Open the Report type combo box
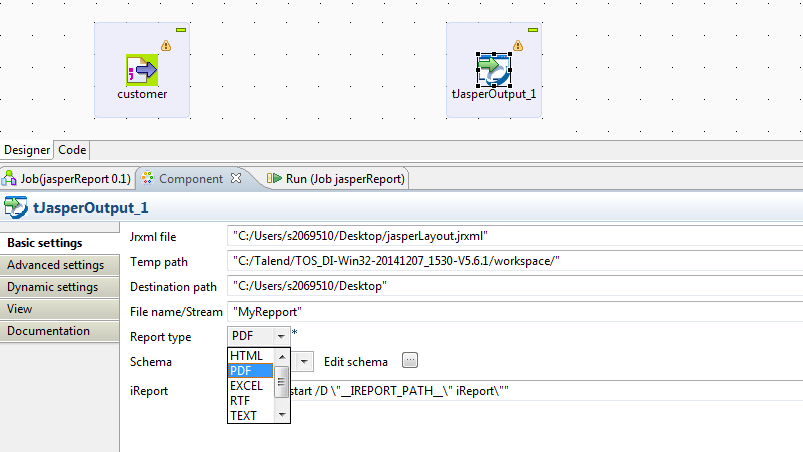803x452 pixels. pyautogui.click(x=259, y=336)
